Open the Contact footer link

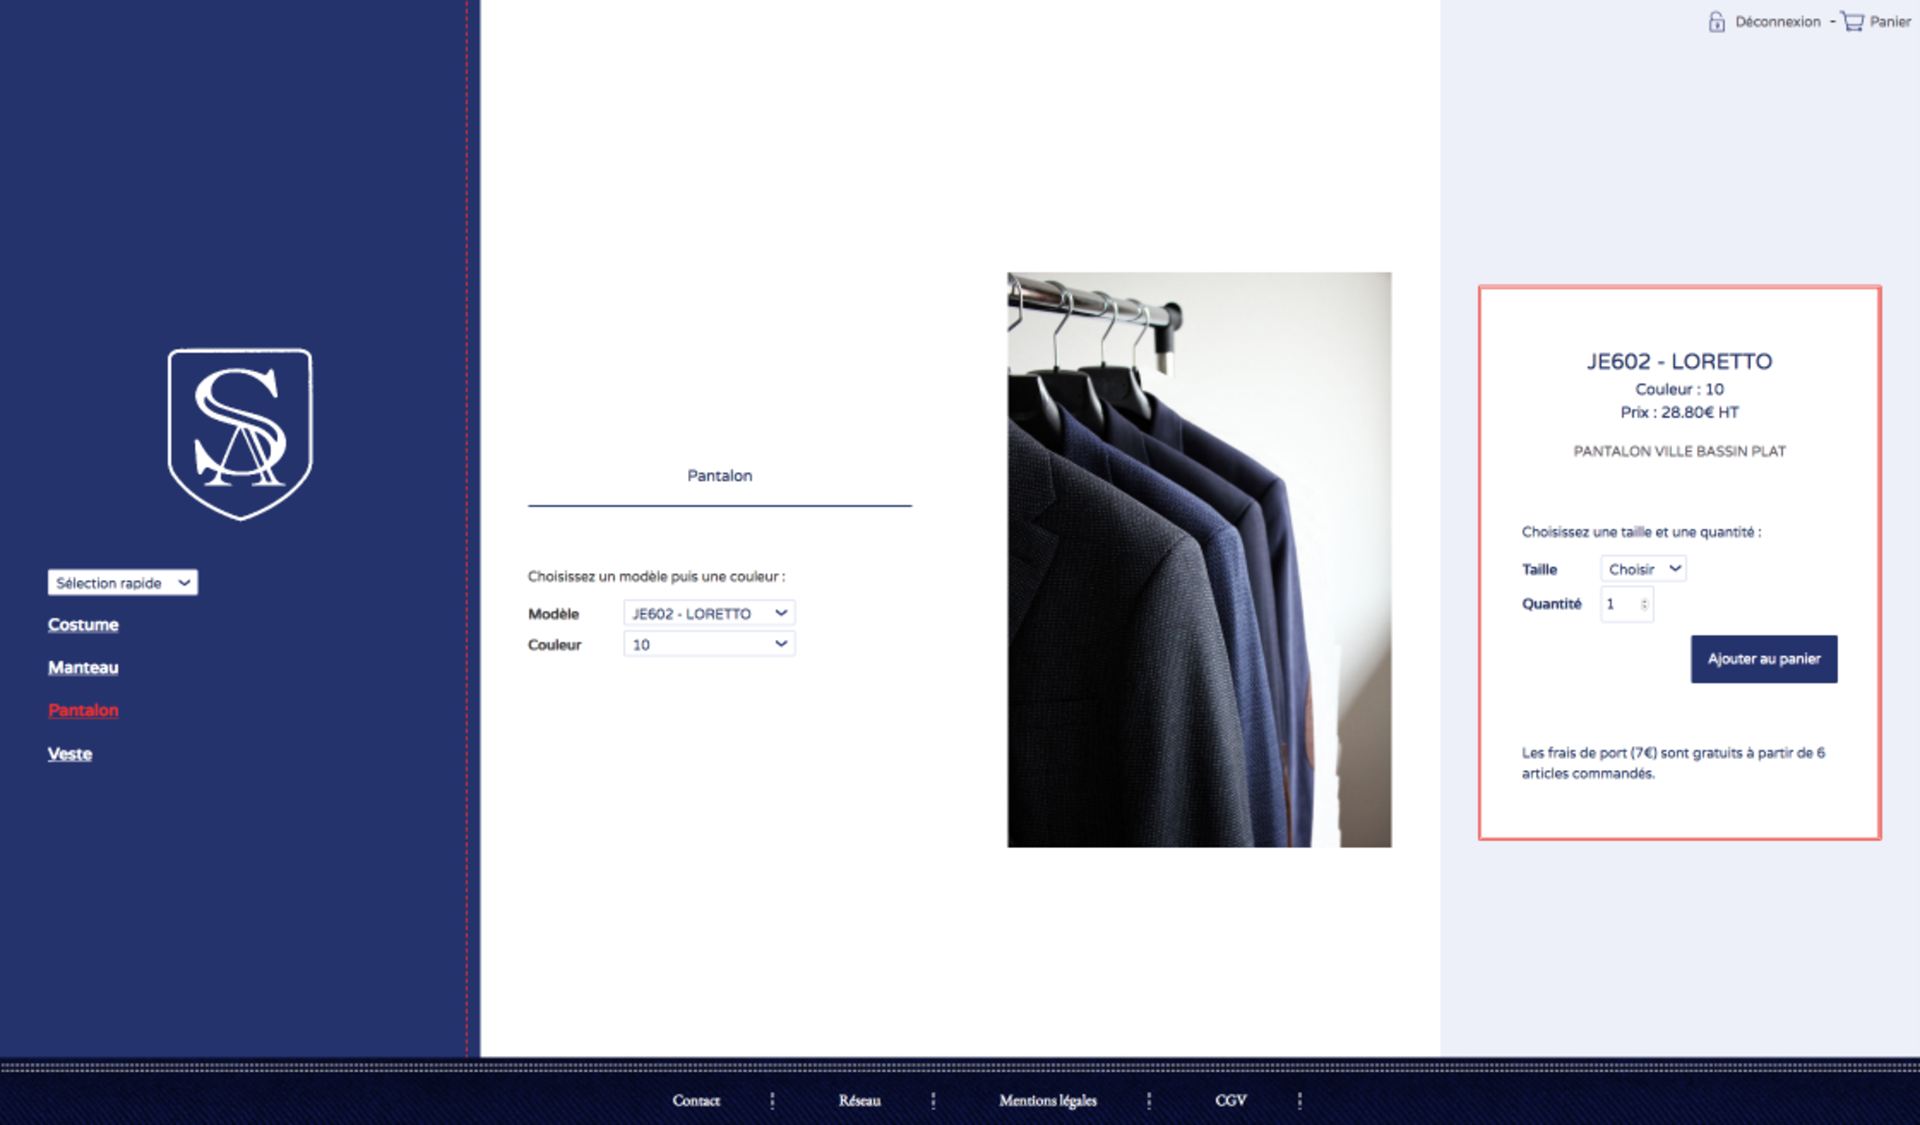[696, 1100]
